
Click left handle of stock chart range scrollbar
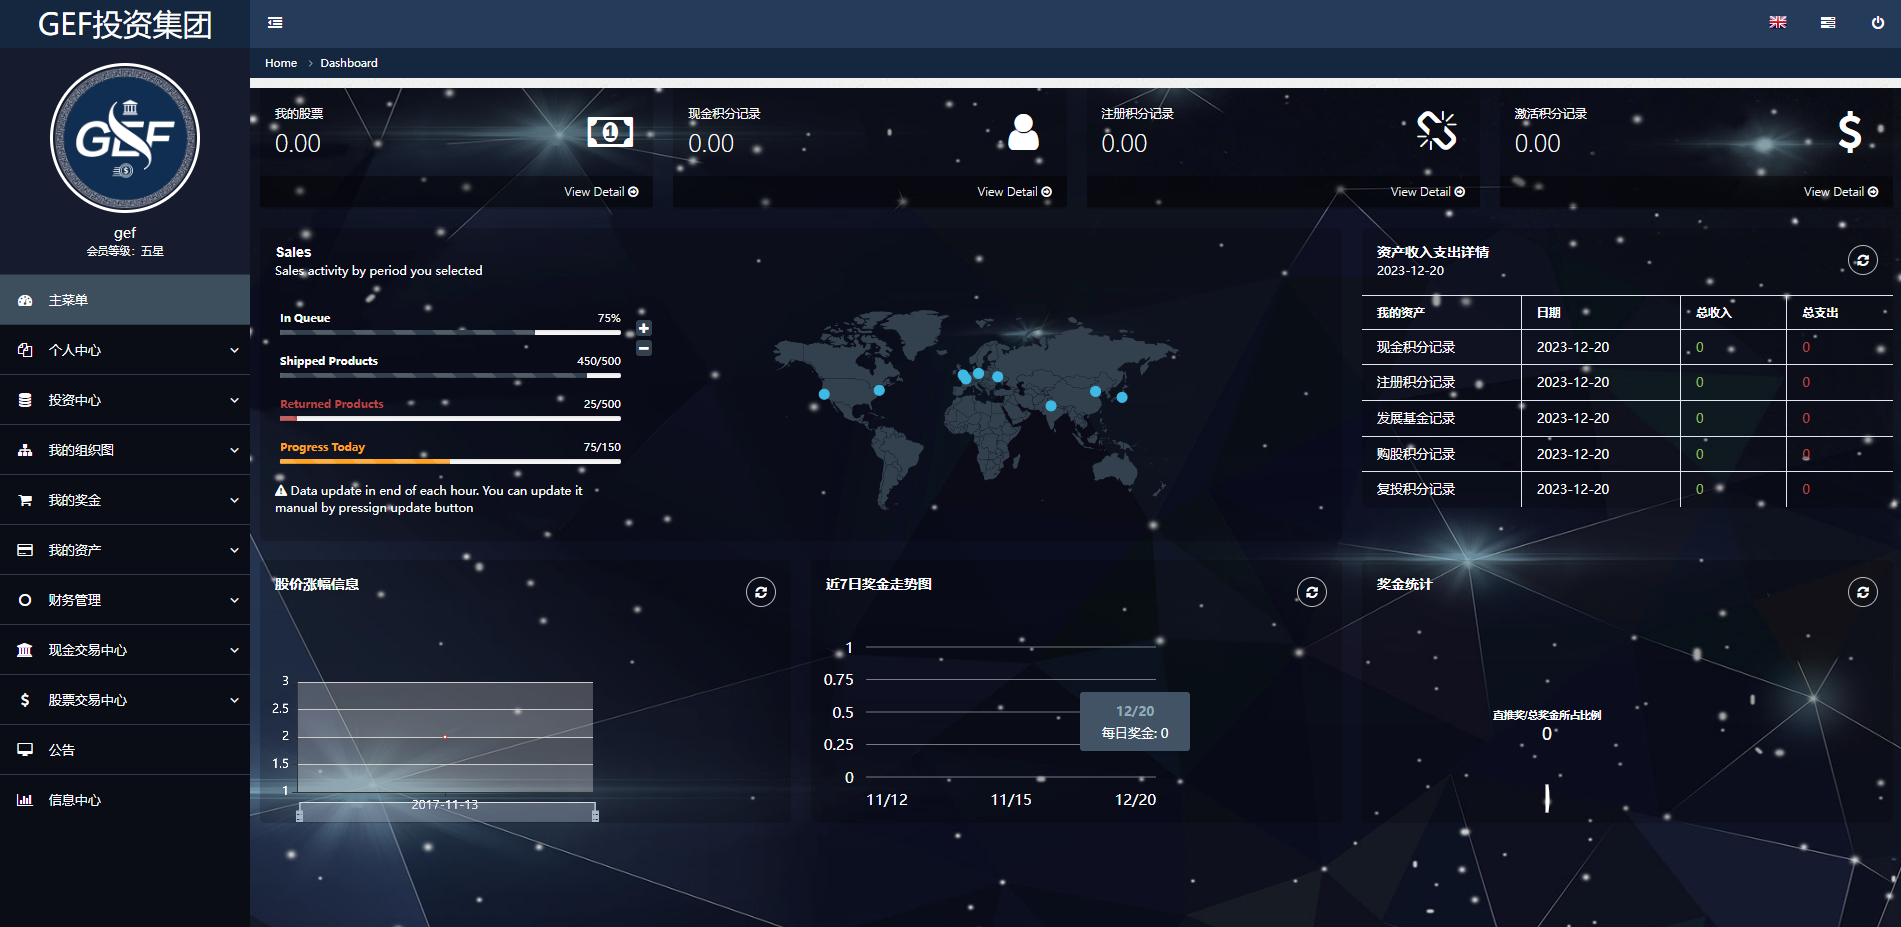299,815
